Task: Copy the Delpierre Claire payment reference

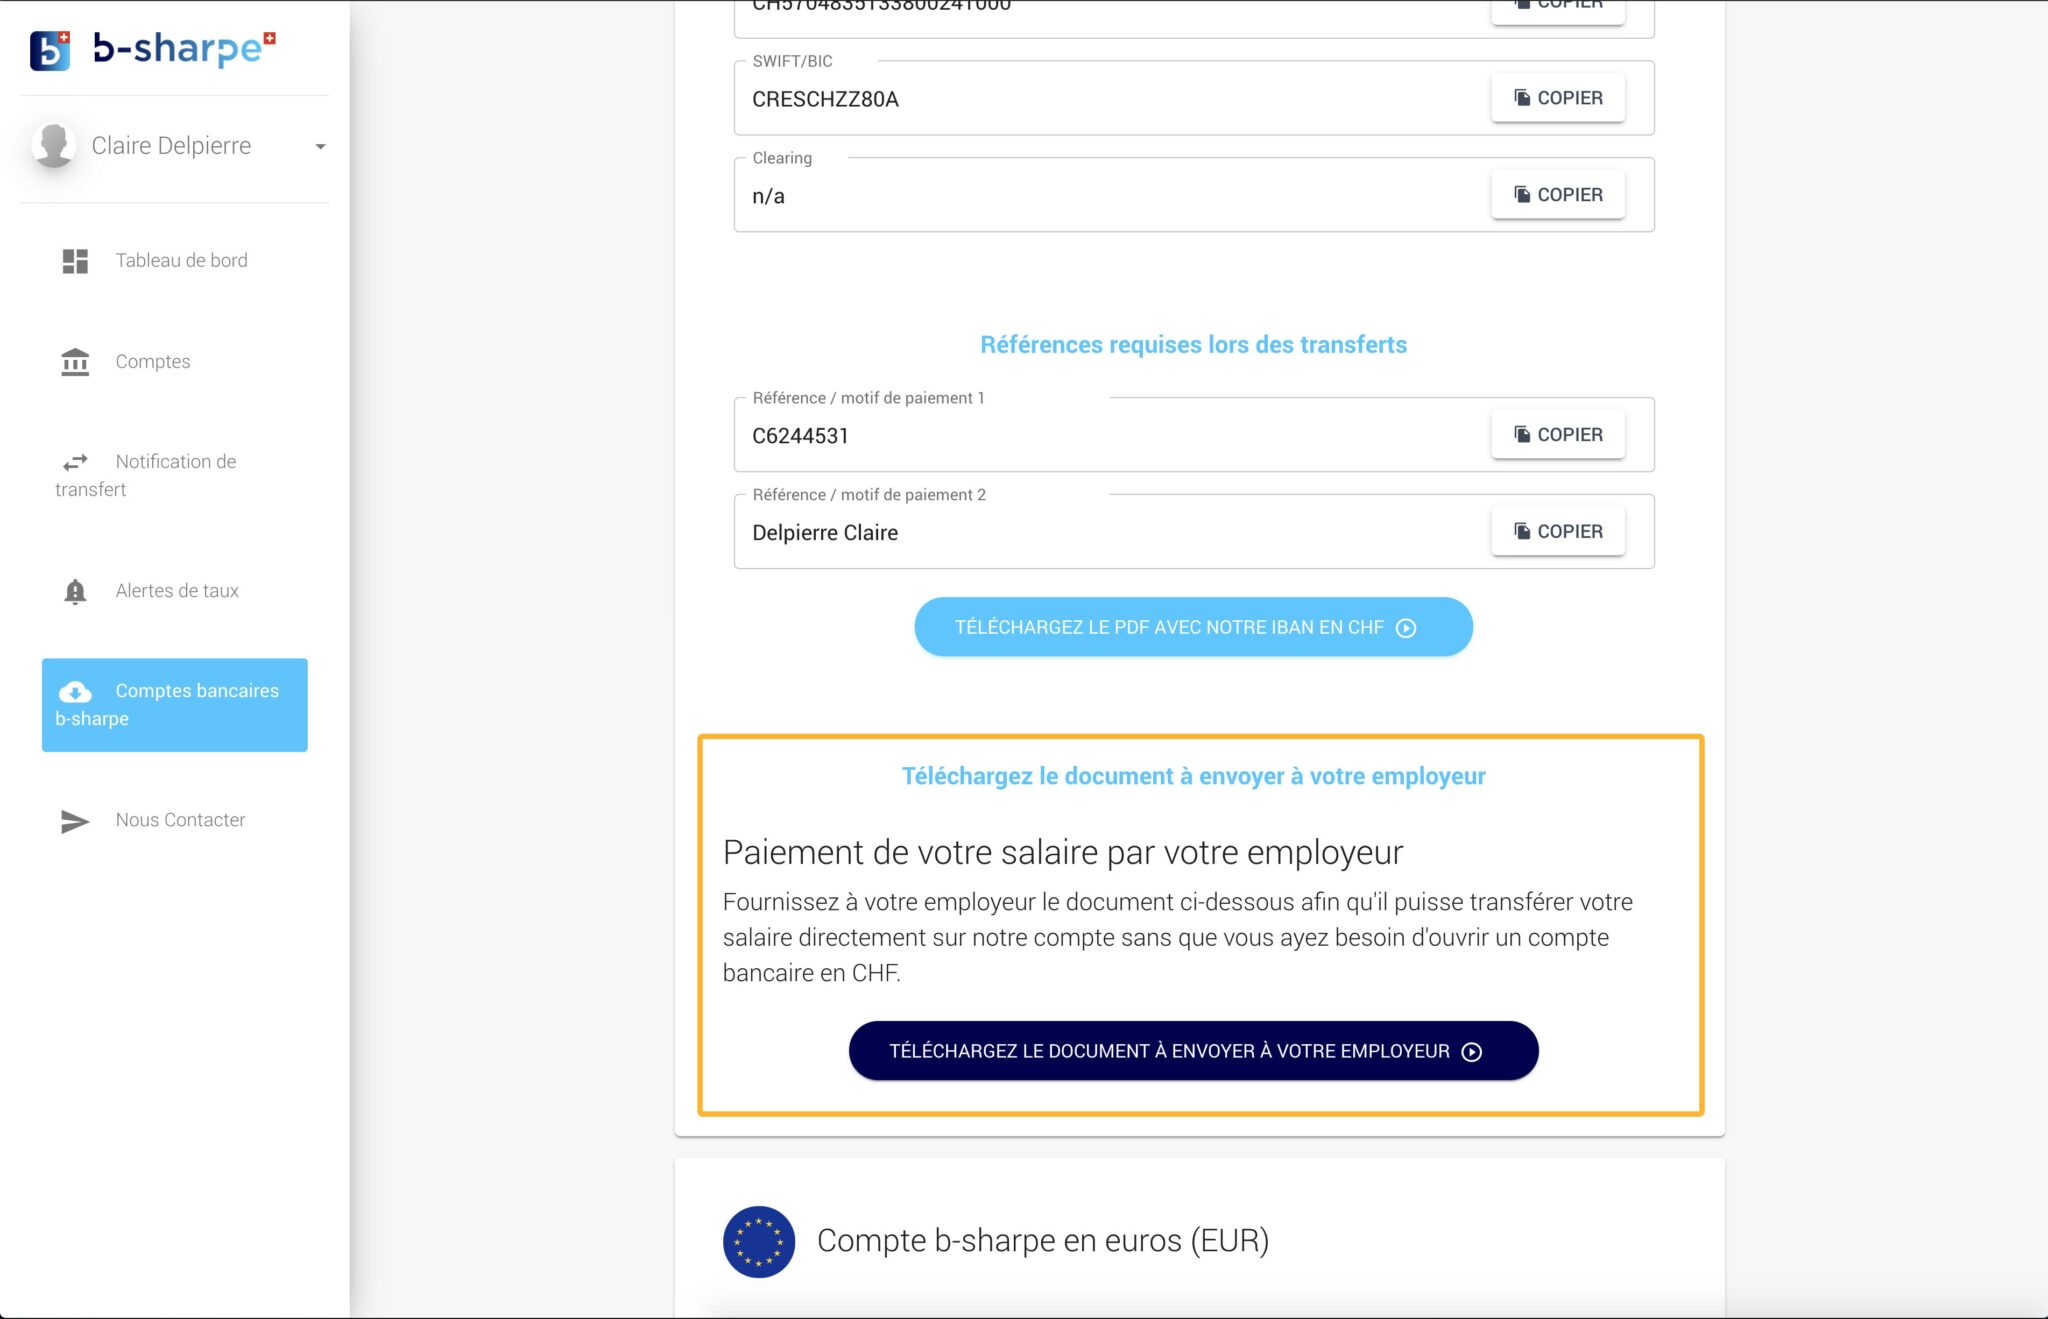Action: pyautogui.click(x=1557, y=532)
